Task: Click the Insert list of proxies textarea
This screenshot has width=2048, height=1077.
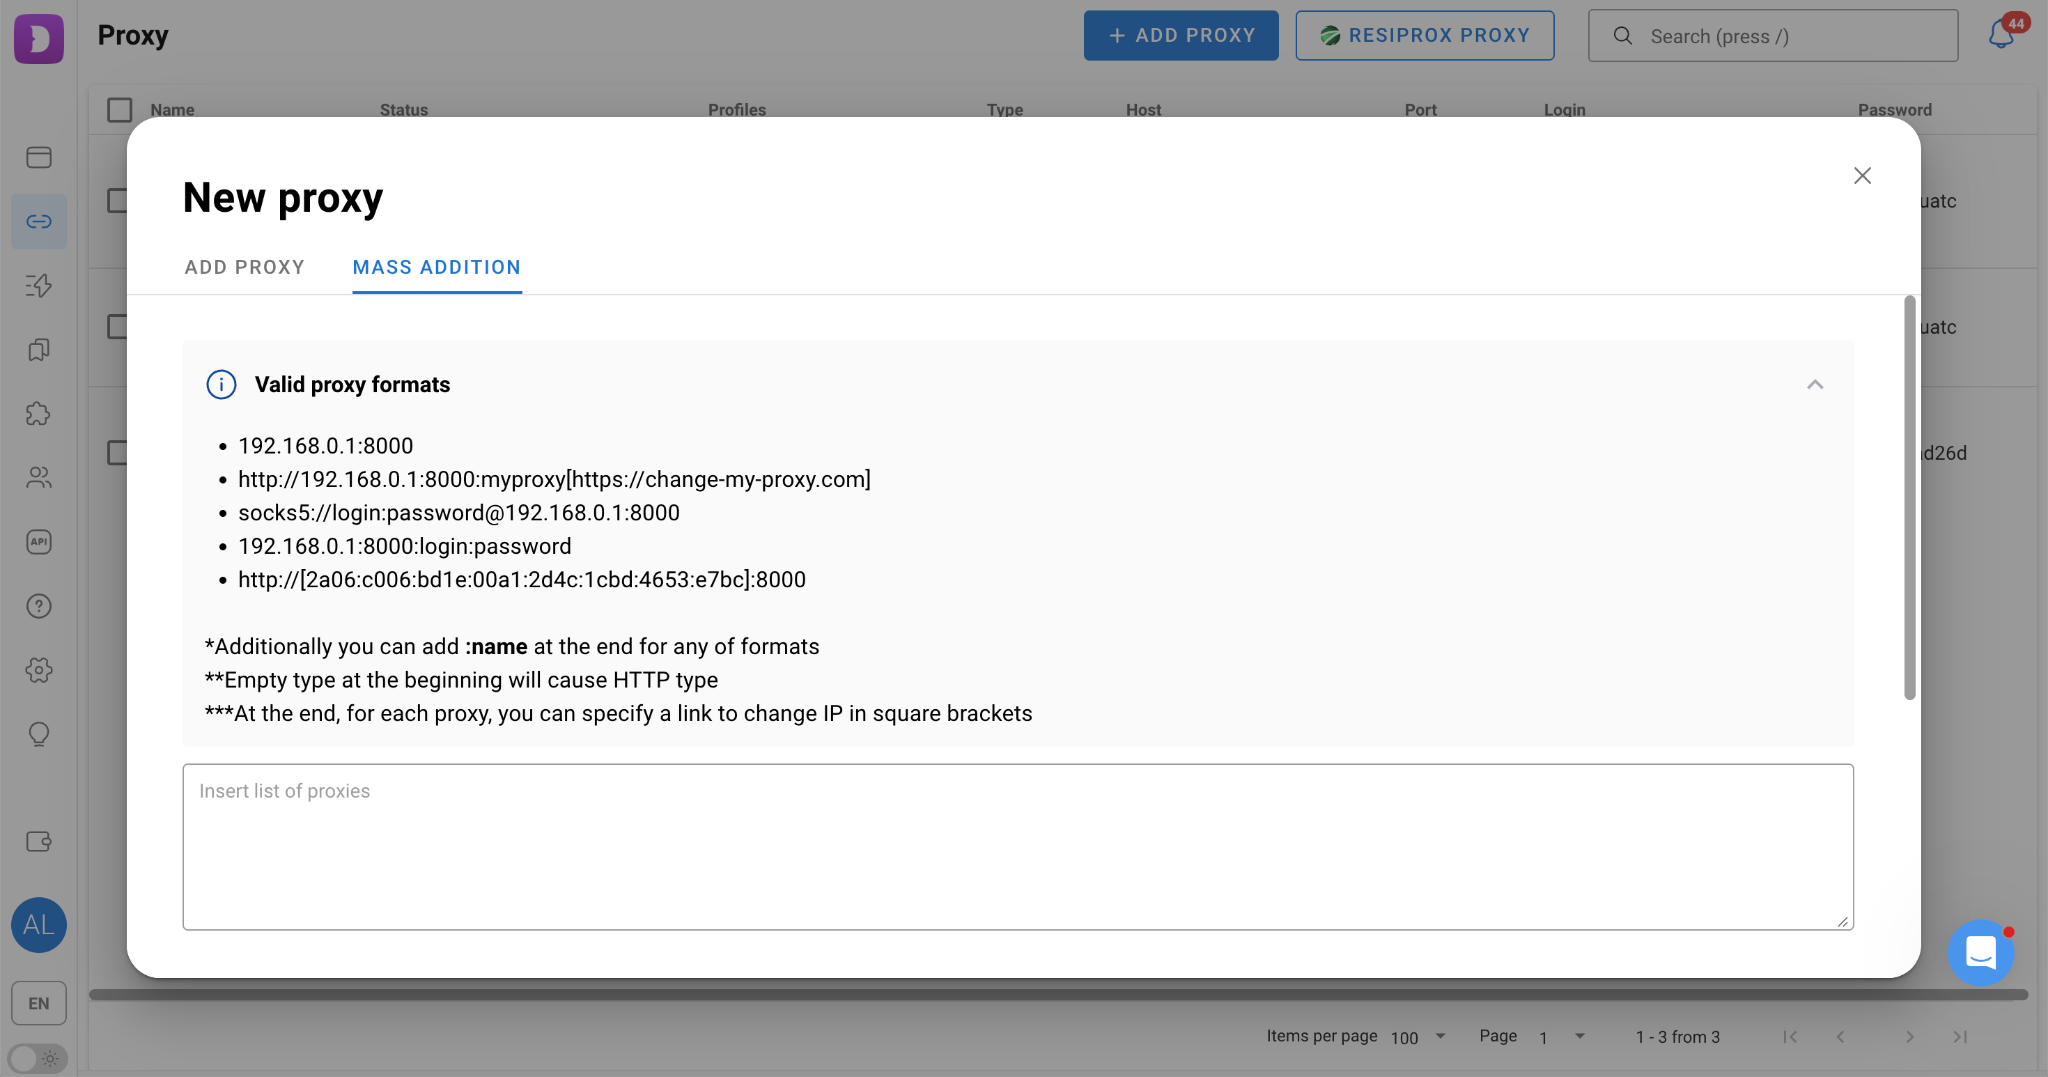Action: click(x=1018, y=847)
